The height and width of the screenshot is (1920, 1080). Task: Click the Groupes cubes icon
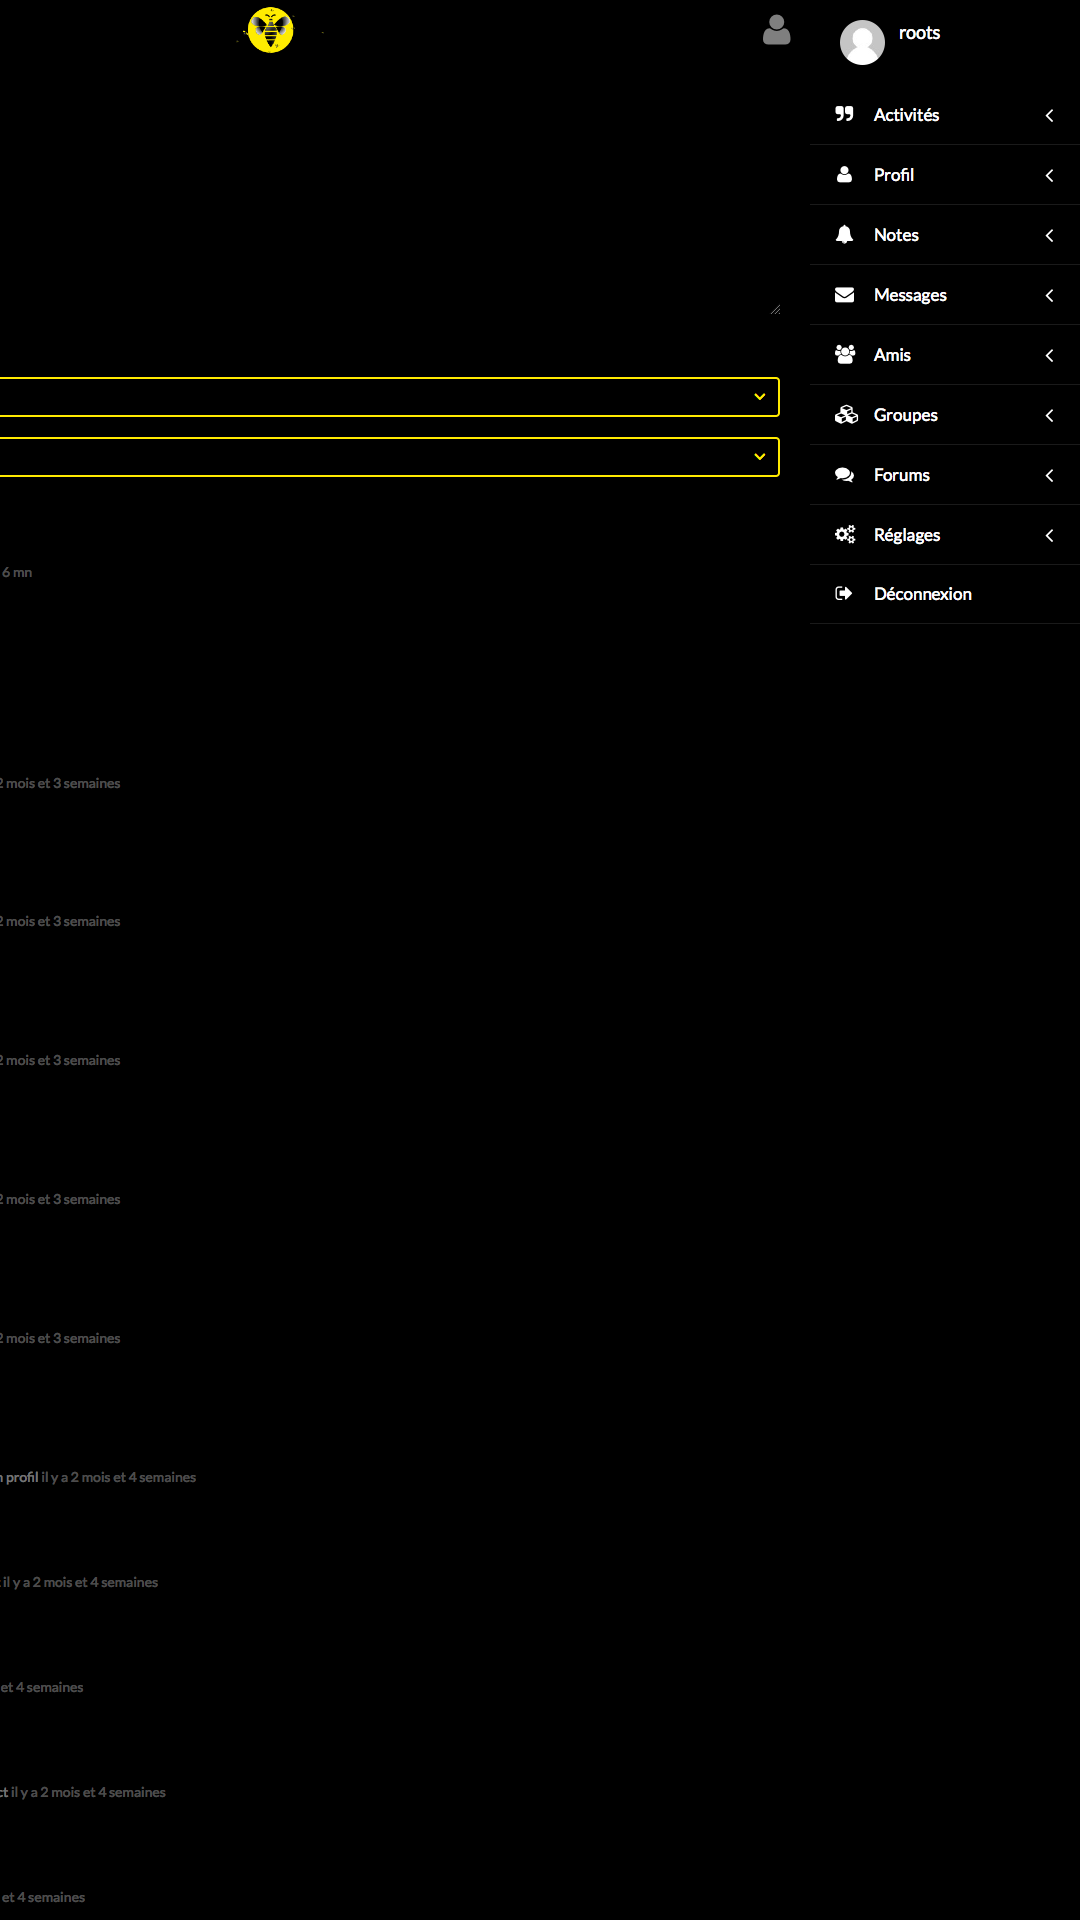[x=846, y=414]
